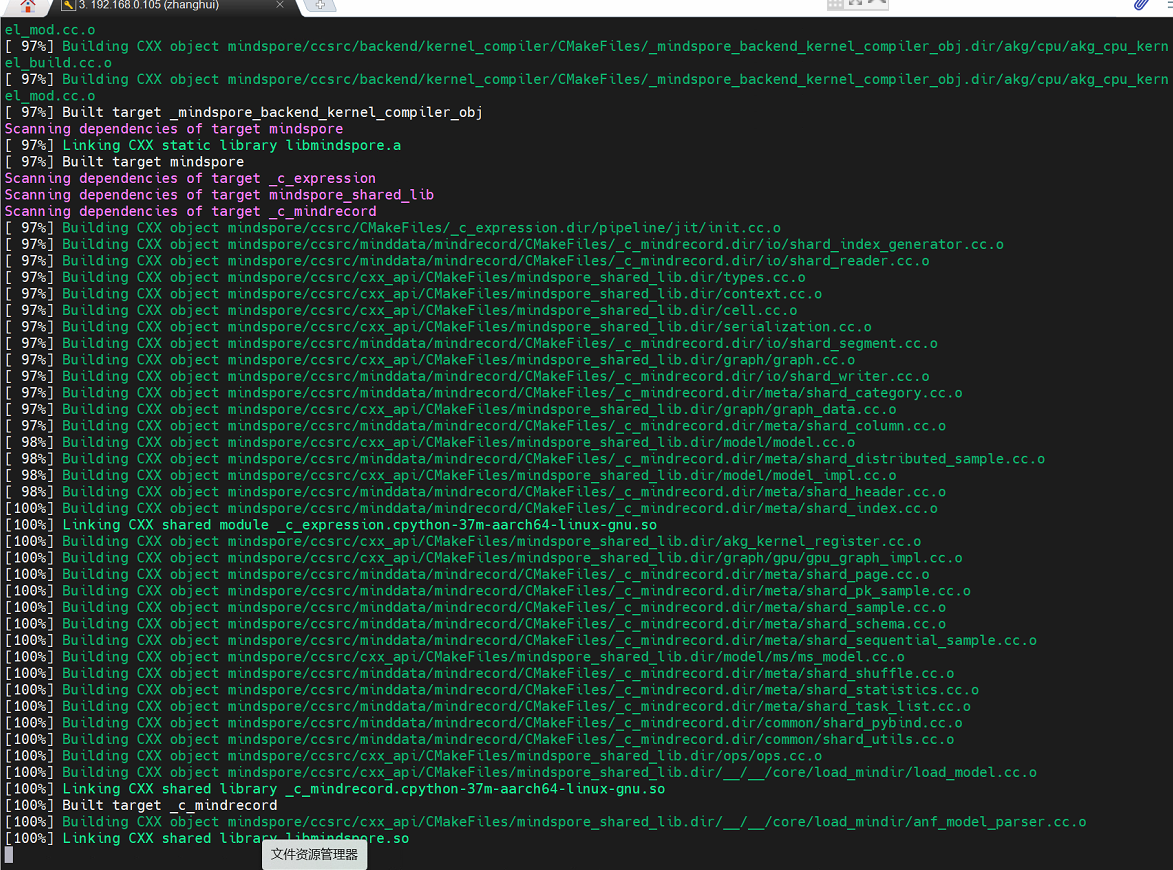This screenshot has width=1173, height=870.
Task: Click the line ending shard_pybind.cc.o
Action: click(x=483, y=721)
